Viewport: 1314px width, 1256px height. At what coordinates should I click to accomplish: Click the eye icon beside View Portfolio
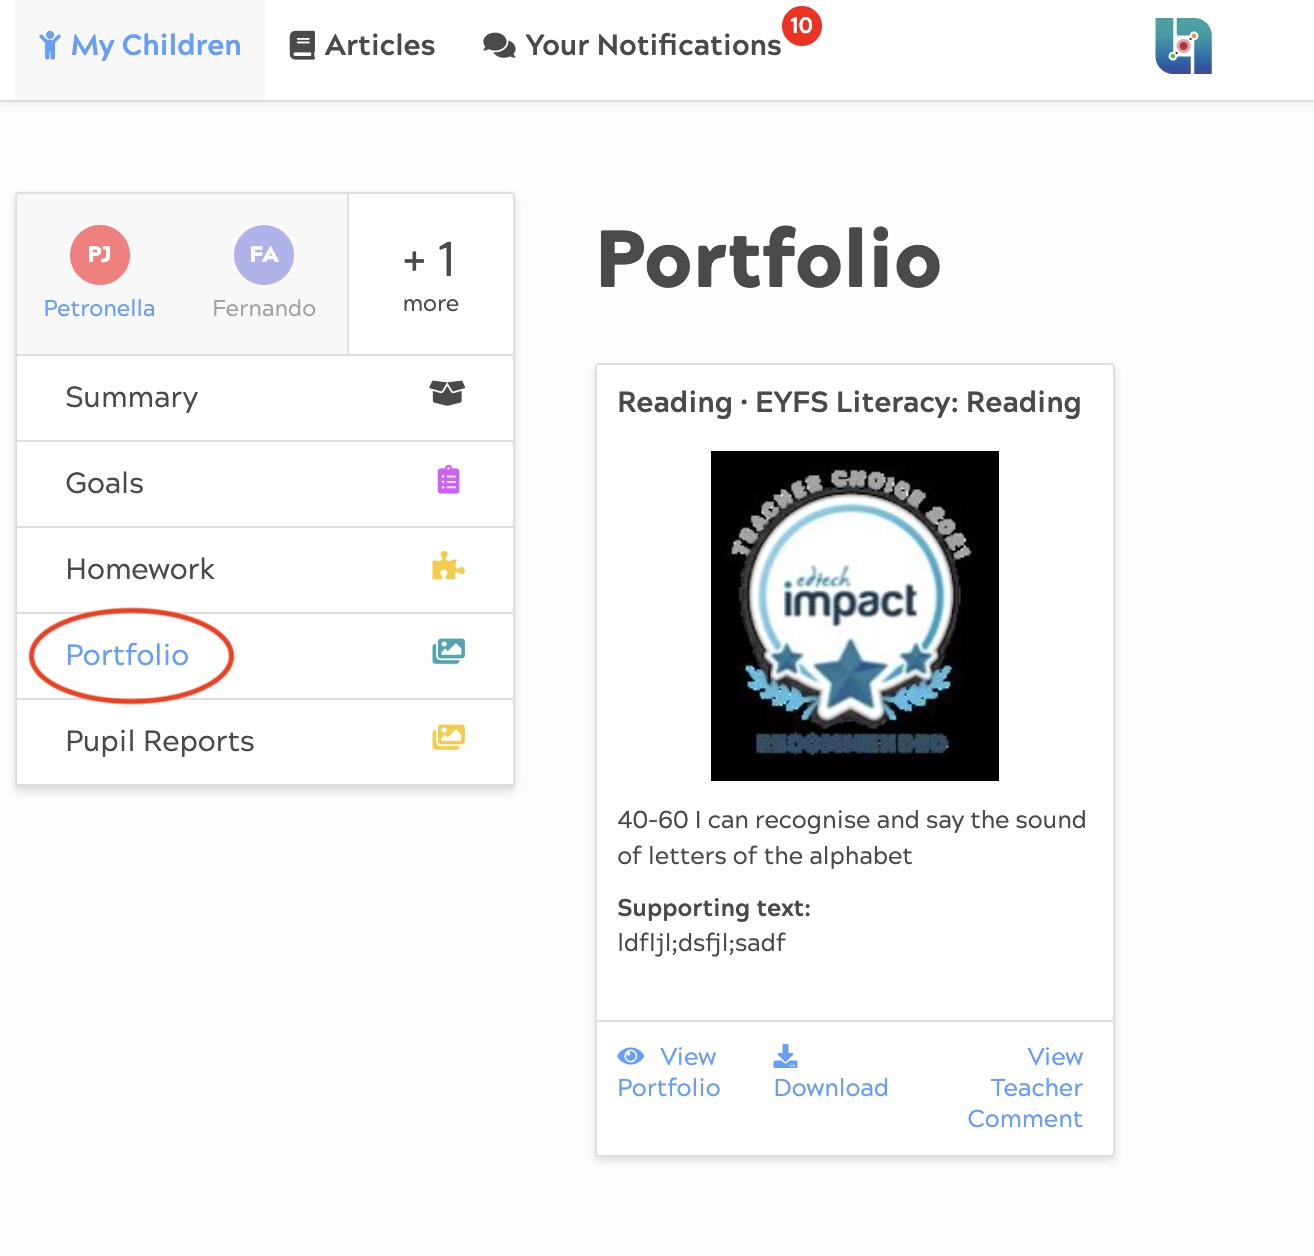coord(631,1056)
